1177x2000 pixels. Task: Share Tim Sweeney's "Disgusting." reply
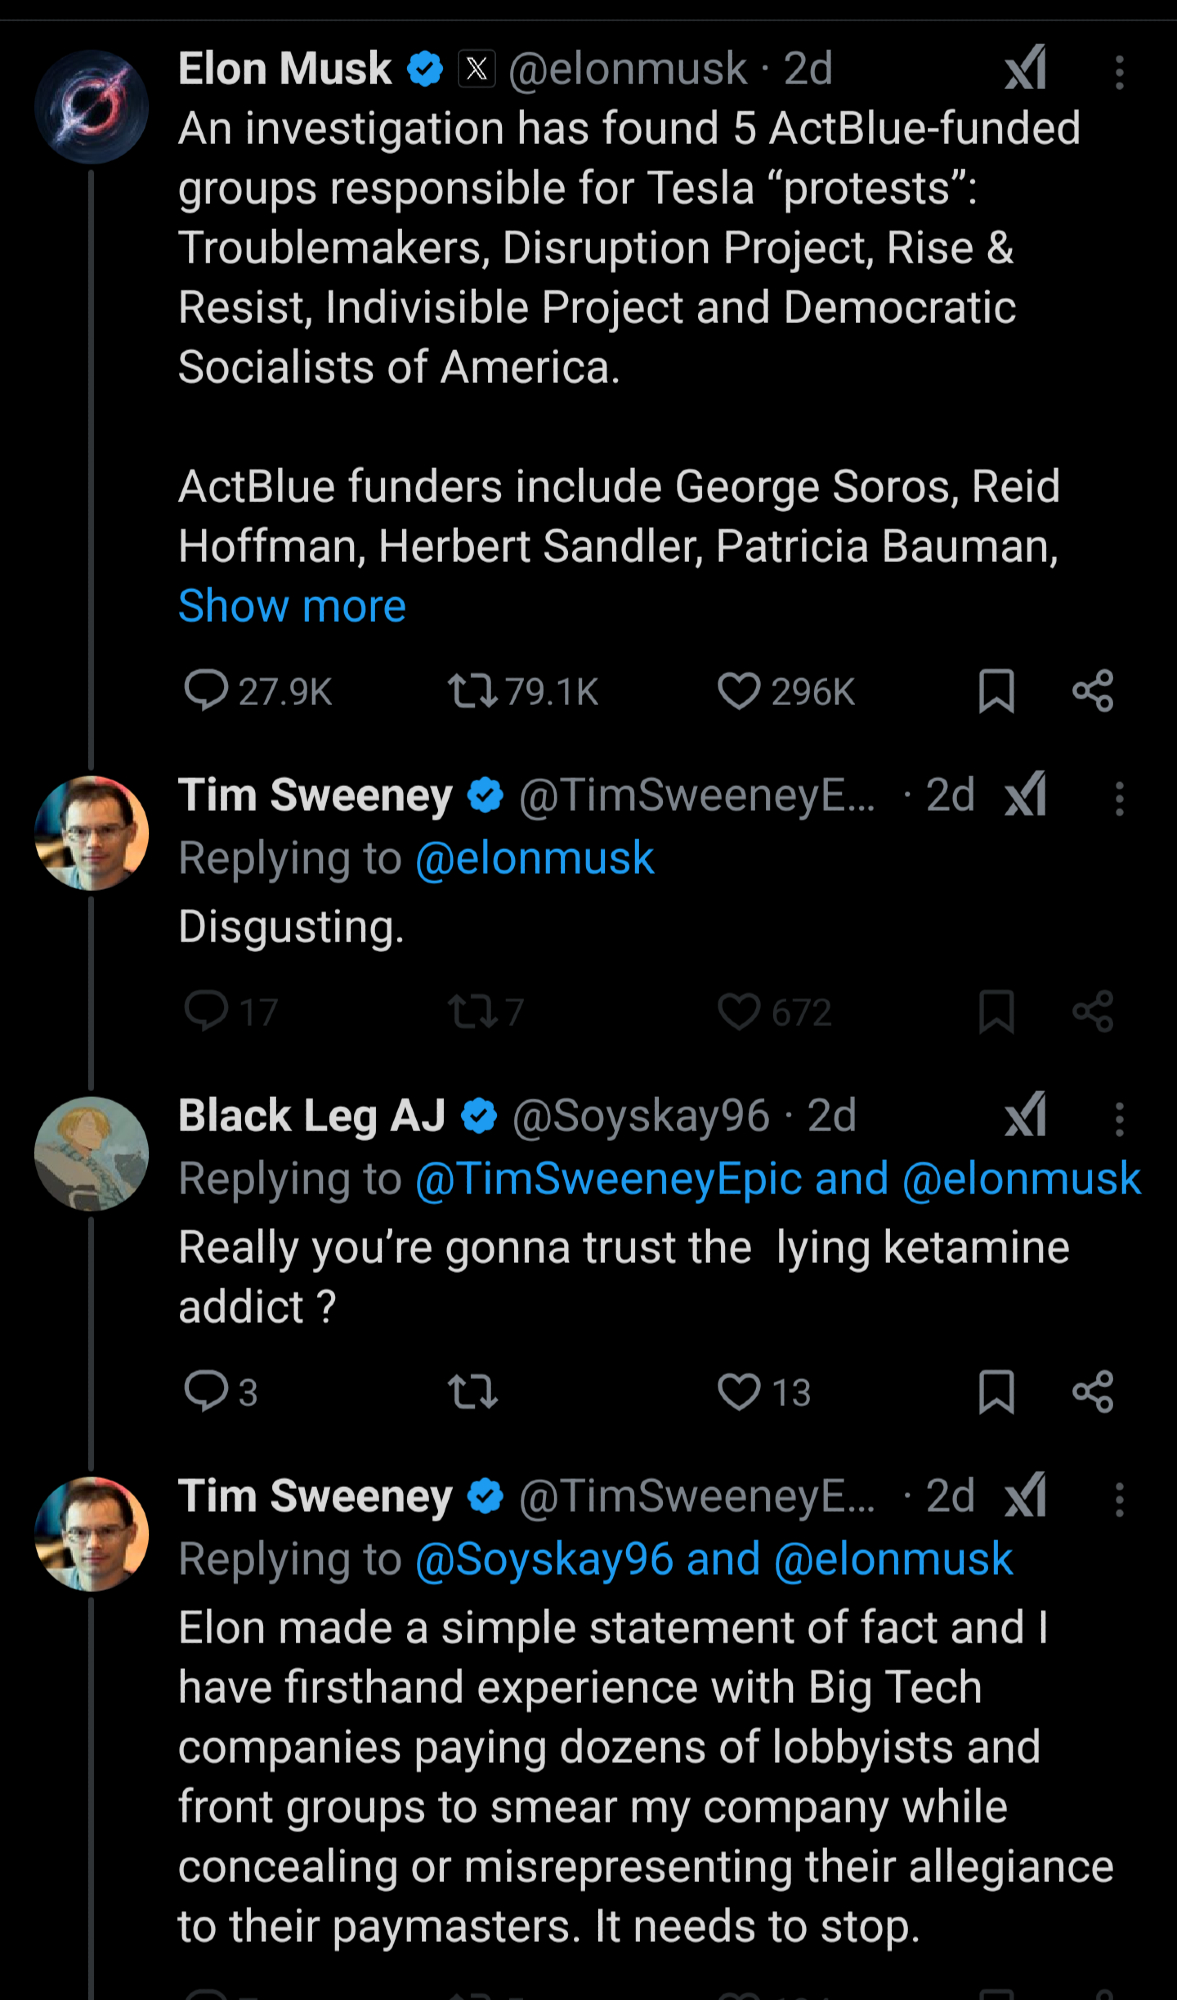1092,1012
